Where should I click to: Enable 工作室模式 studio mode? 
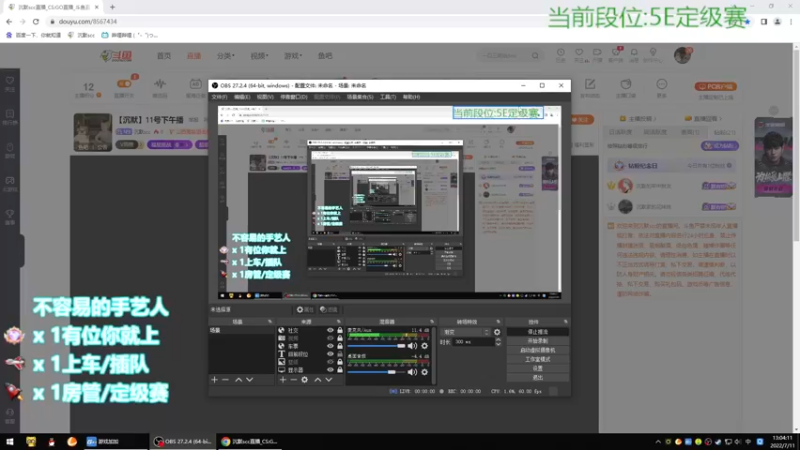[x=538, y=360]
